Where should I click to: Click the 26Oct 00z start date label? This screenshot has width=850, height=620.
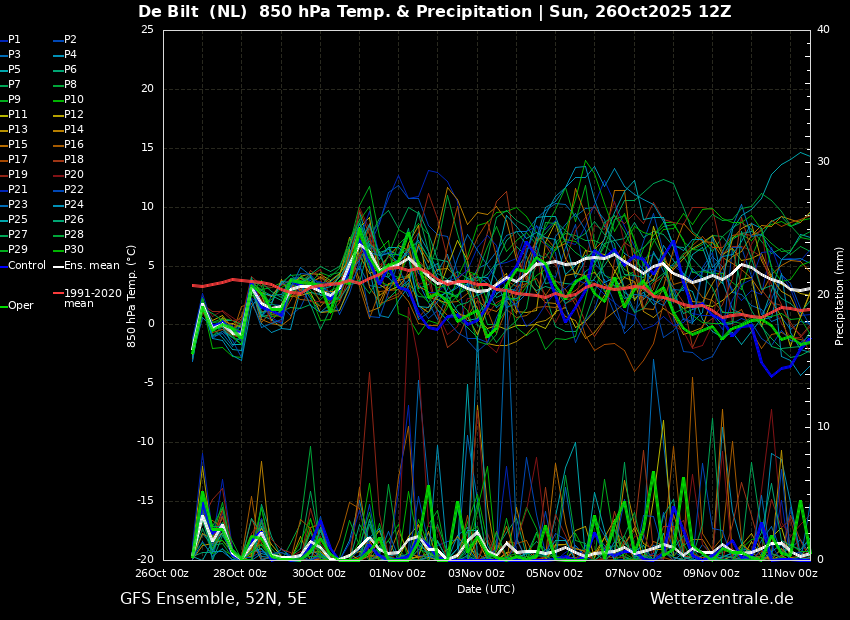(162, 573)
